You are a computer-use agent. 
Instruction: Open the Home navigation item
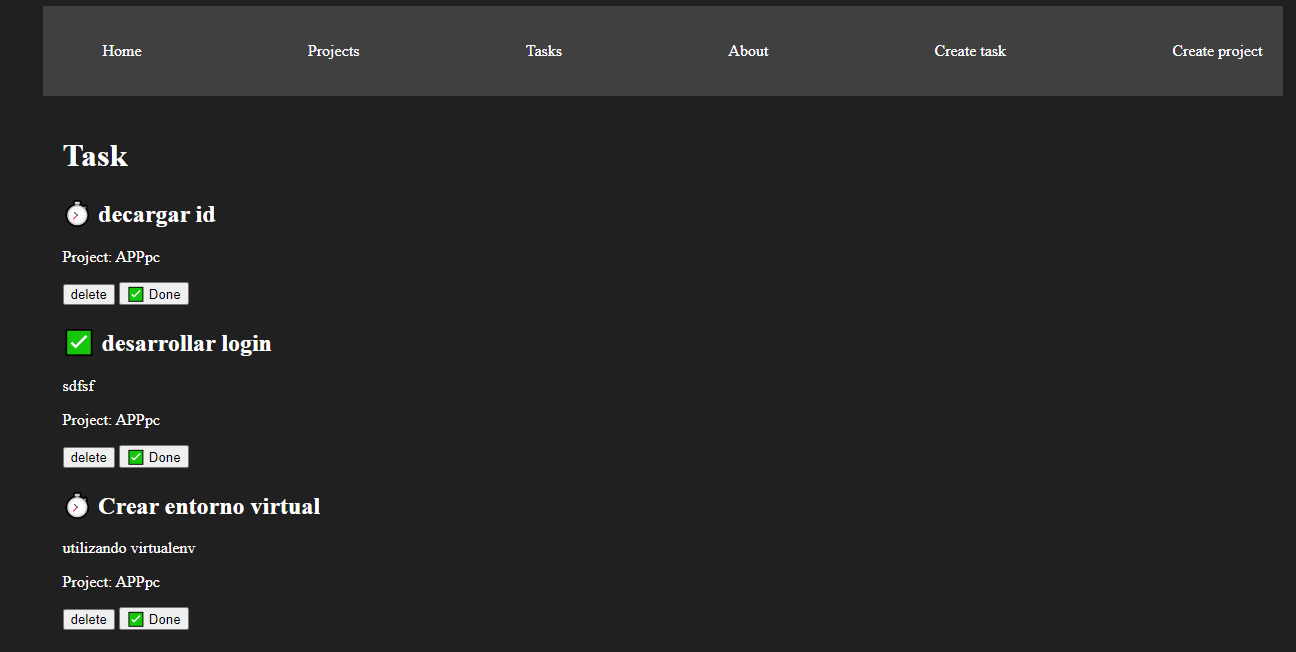click(121, 50)
